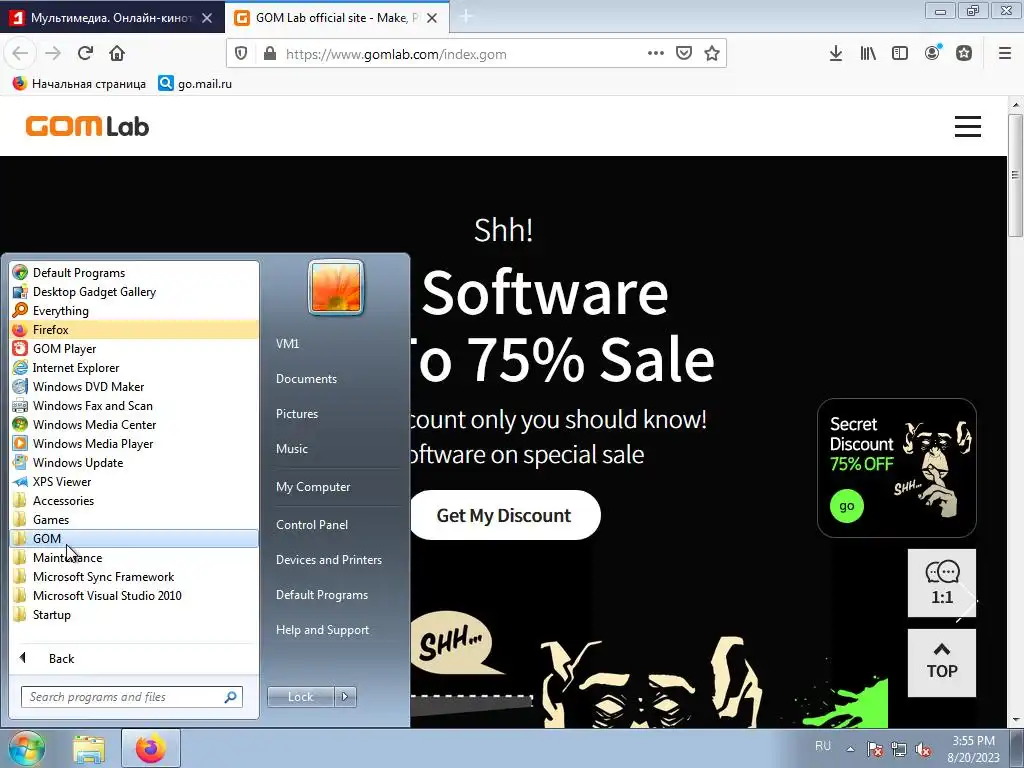Screen dimensions: 1024x768
Task: Save page to Pocket
Action: (x=684, y=54)
